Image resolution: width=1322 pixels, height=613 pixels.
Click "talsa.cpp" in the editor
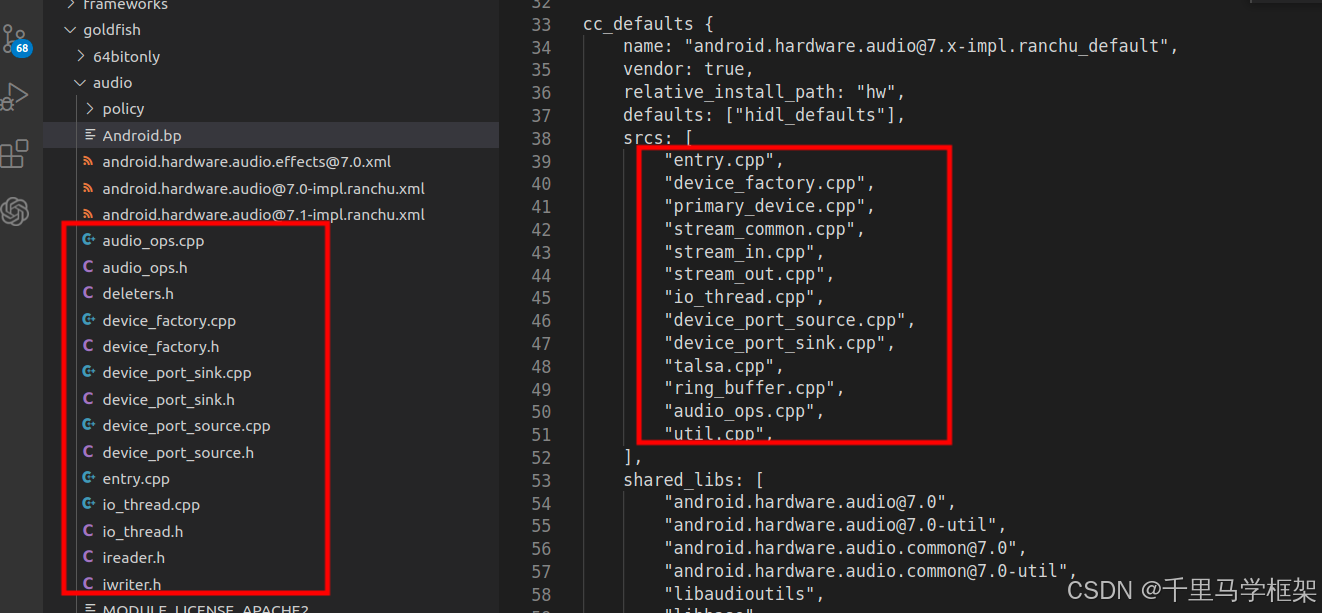tap(724, 366)
